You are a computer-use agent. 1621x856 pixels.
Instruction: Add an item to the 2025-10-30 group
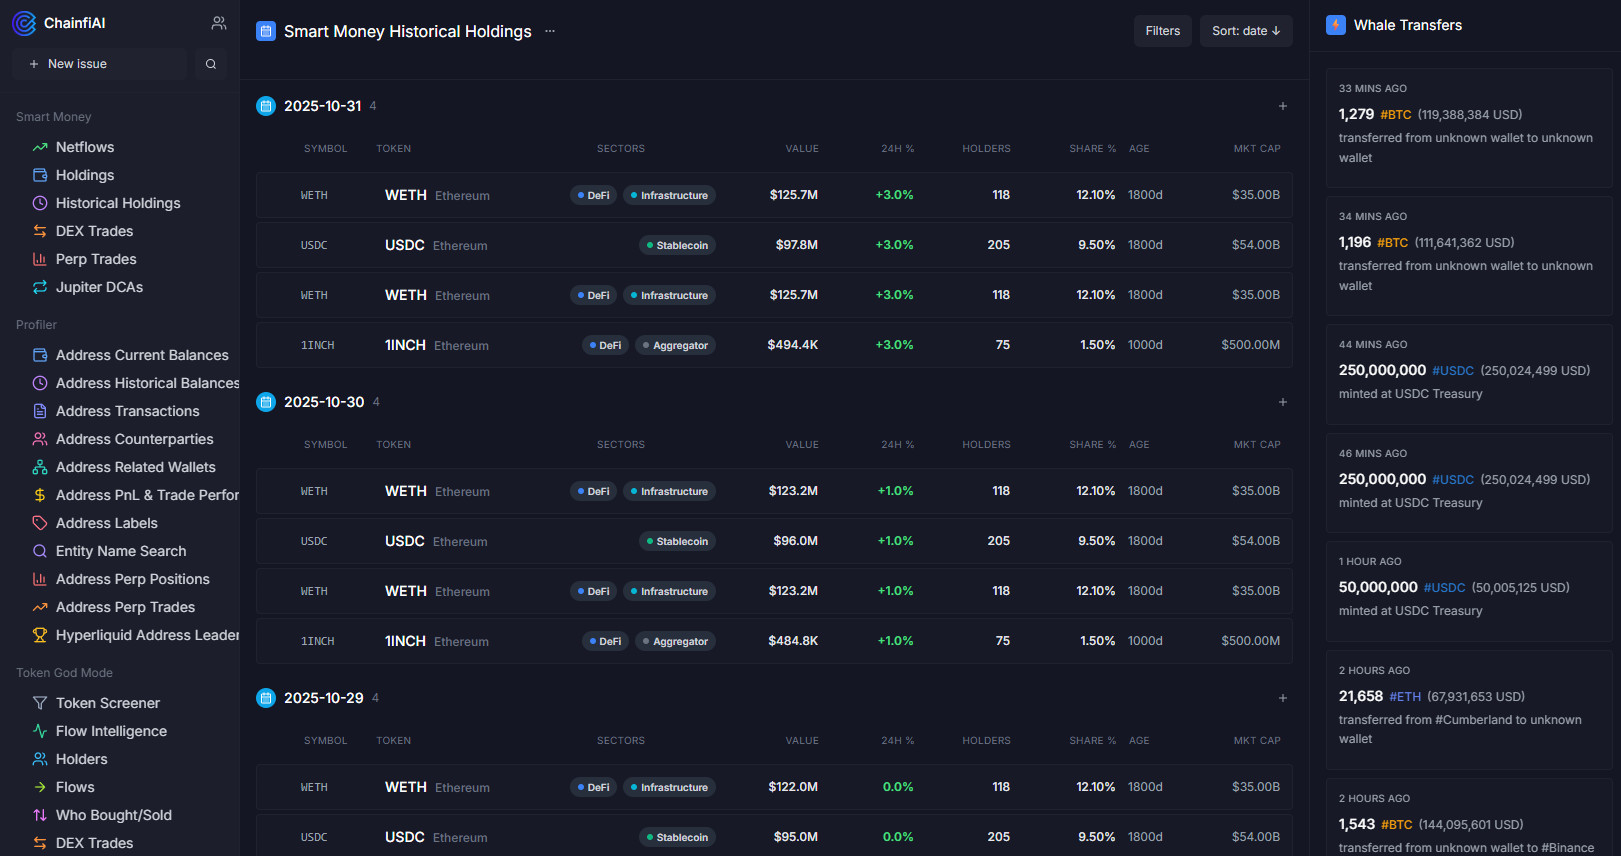(1283, 402)
